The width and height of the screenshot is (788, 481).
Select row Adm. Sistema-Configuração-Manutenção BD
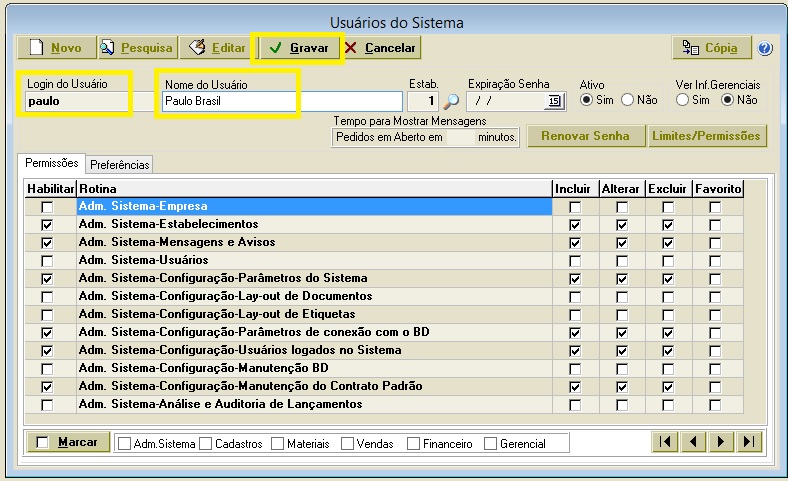click(x=314, y=368)
